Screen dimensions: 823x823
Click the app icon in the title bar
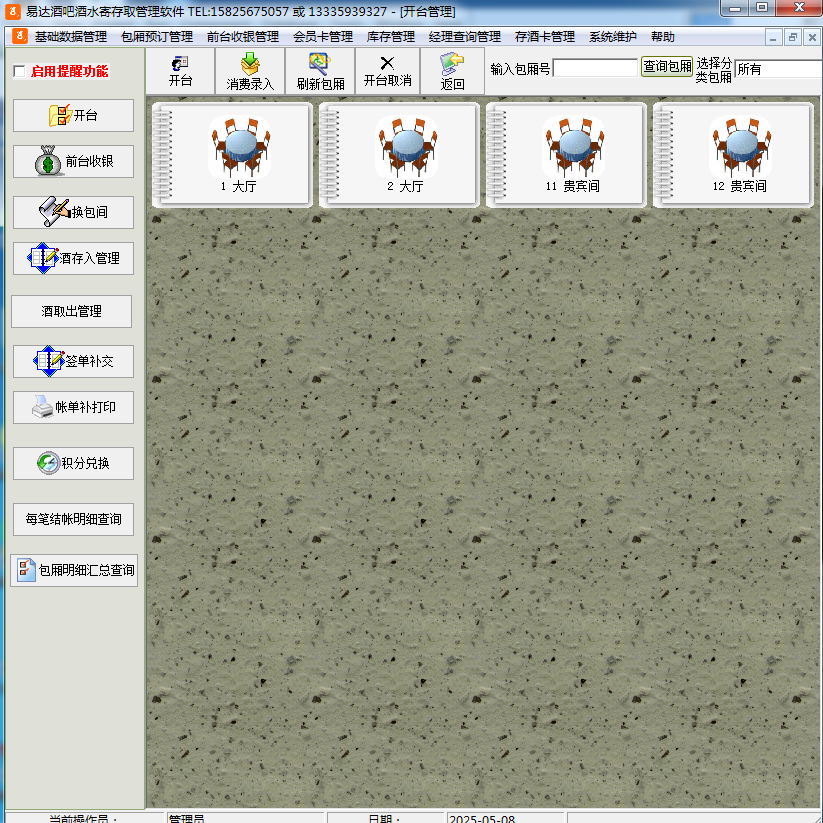[13, 11]
